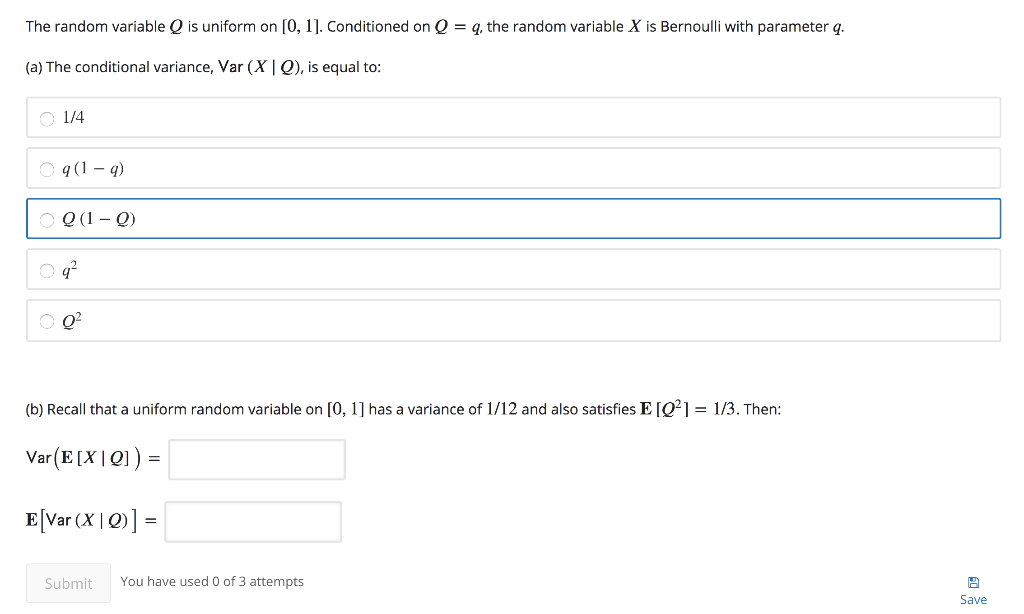Open the Save link
The image size is (1024, 614).
coord(973,599)
